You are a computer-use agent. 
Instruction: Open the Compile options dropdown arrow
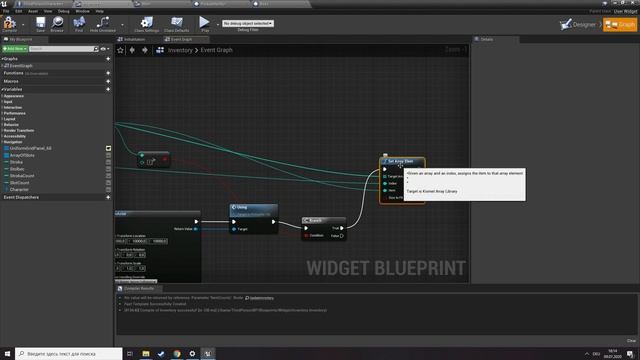23,24
